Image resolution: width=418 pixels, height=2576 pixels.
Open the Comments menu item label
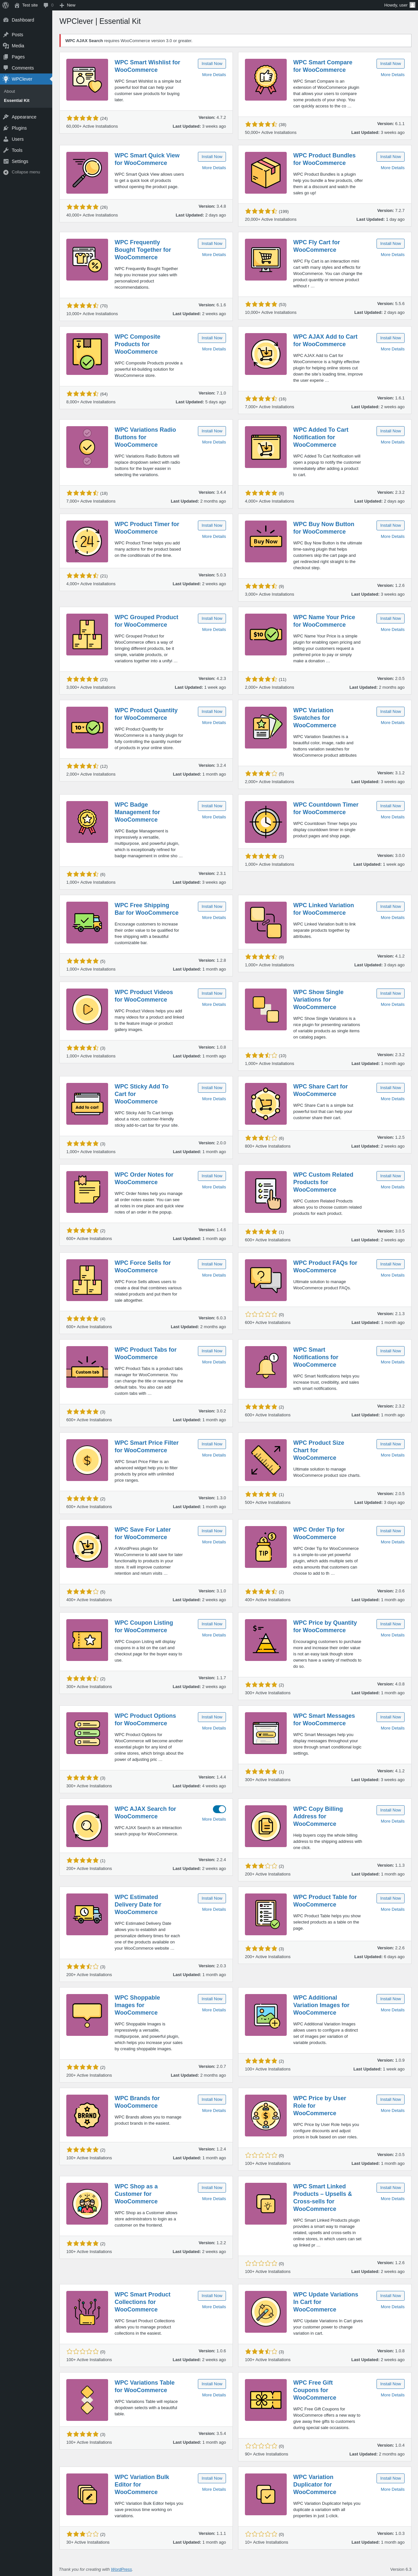click(x=23, y=68)
